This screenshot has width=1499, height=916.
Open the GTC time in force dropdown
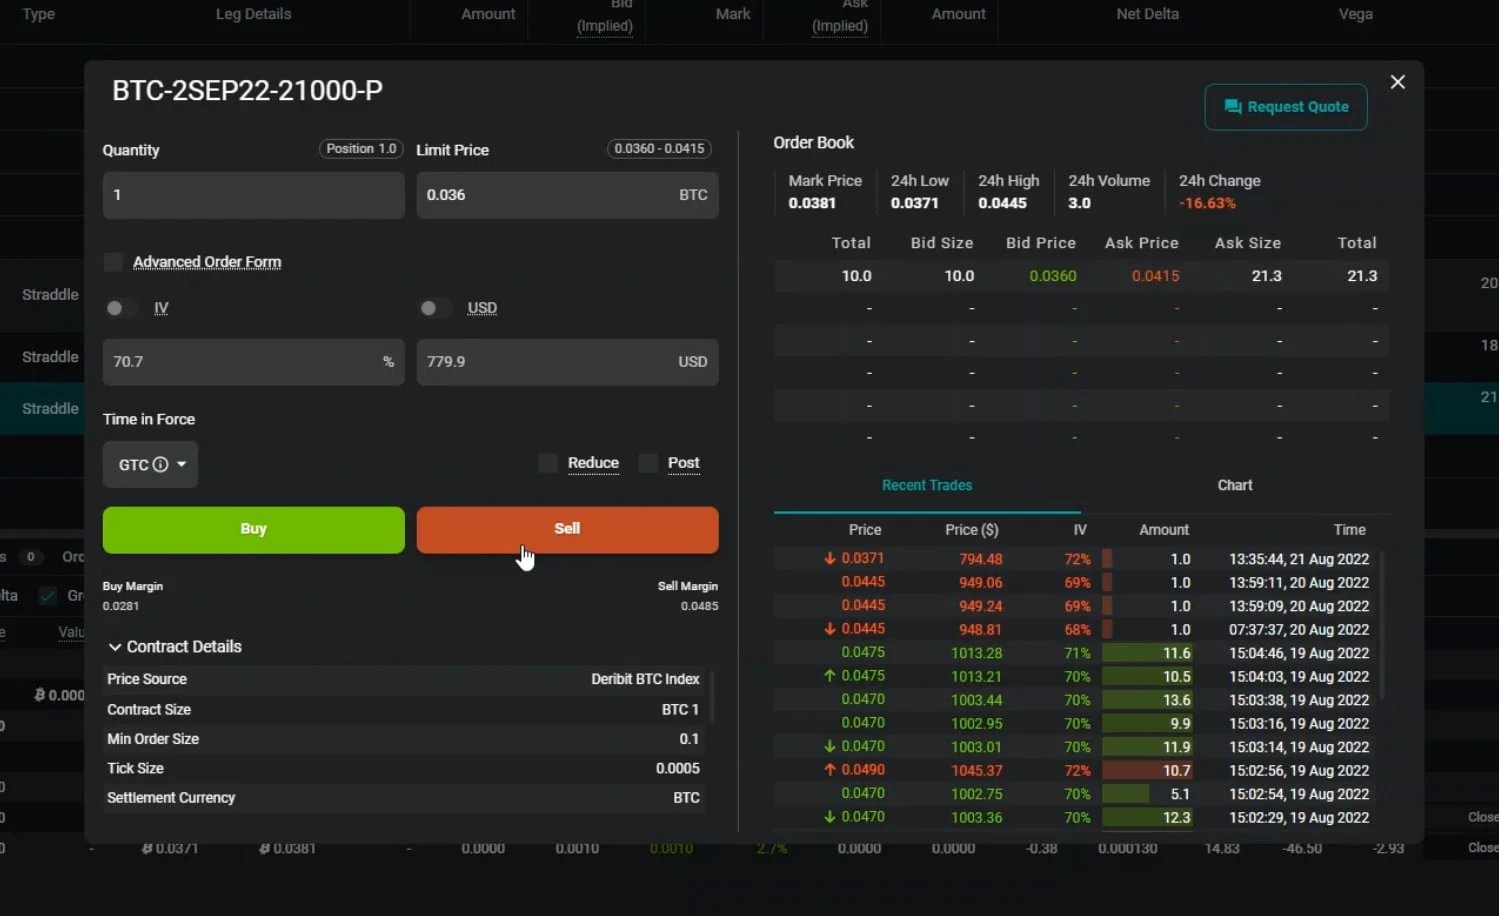(150, 465)
